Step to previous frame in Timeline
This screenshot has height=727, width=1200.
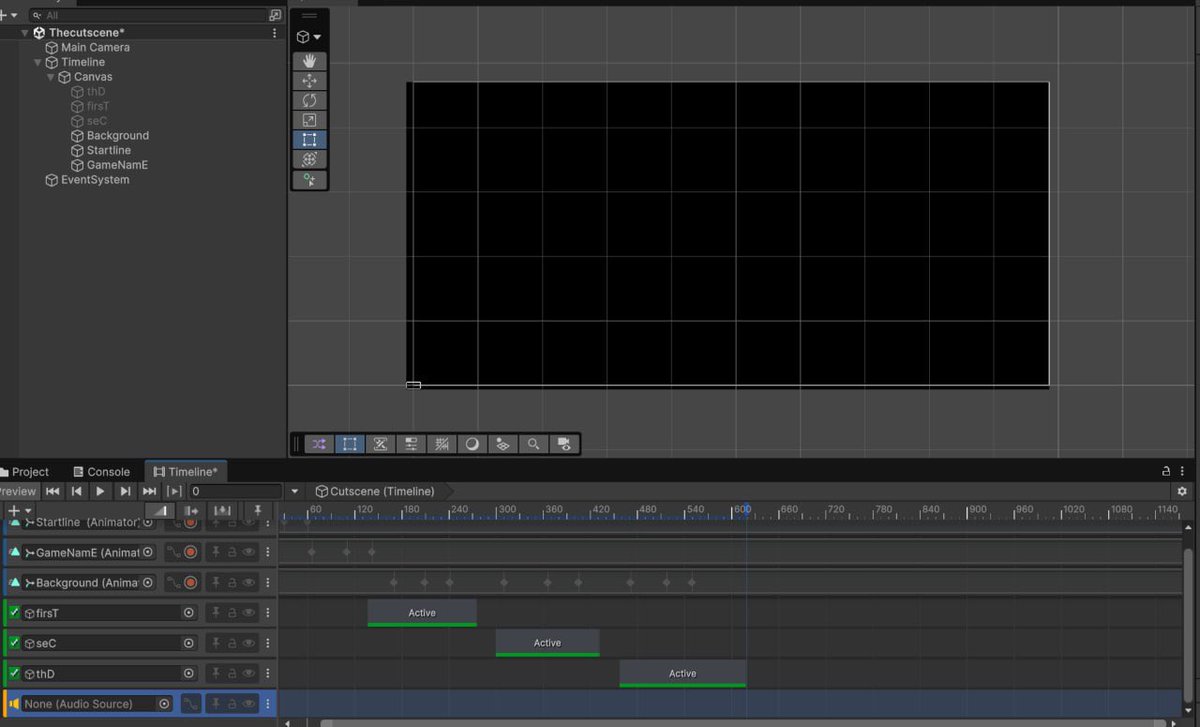[x=76, y=491]
